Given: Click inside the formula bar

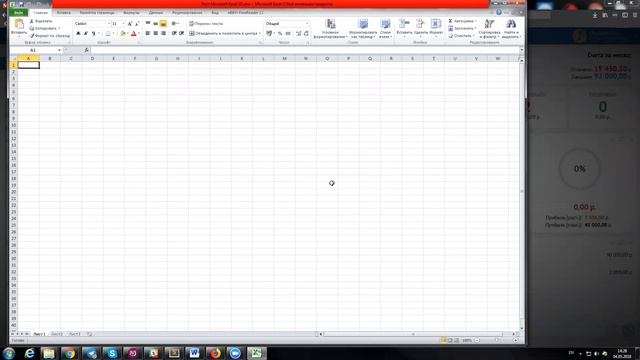Looking at the screenshot, I should pyautogui.click(x=304, y=50).
